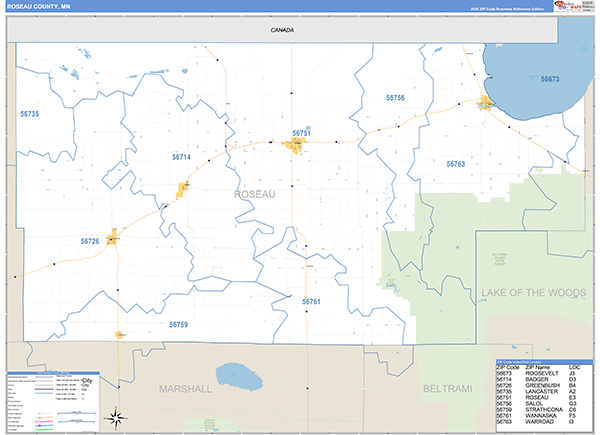Click the 56759 ZIP label on map

178,324
